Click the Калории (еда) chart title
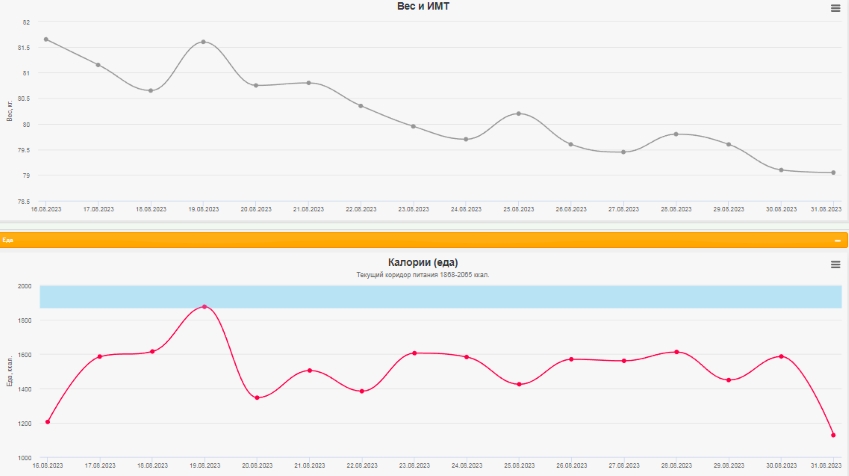The width and height of the screenshot is (849, 476). [x=423, y=263]
